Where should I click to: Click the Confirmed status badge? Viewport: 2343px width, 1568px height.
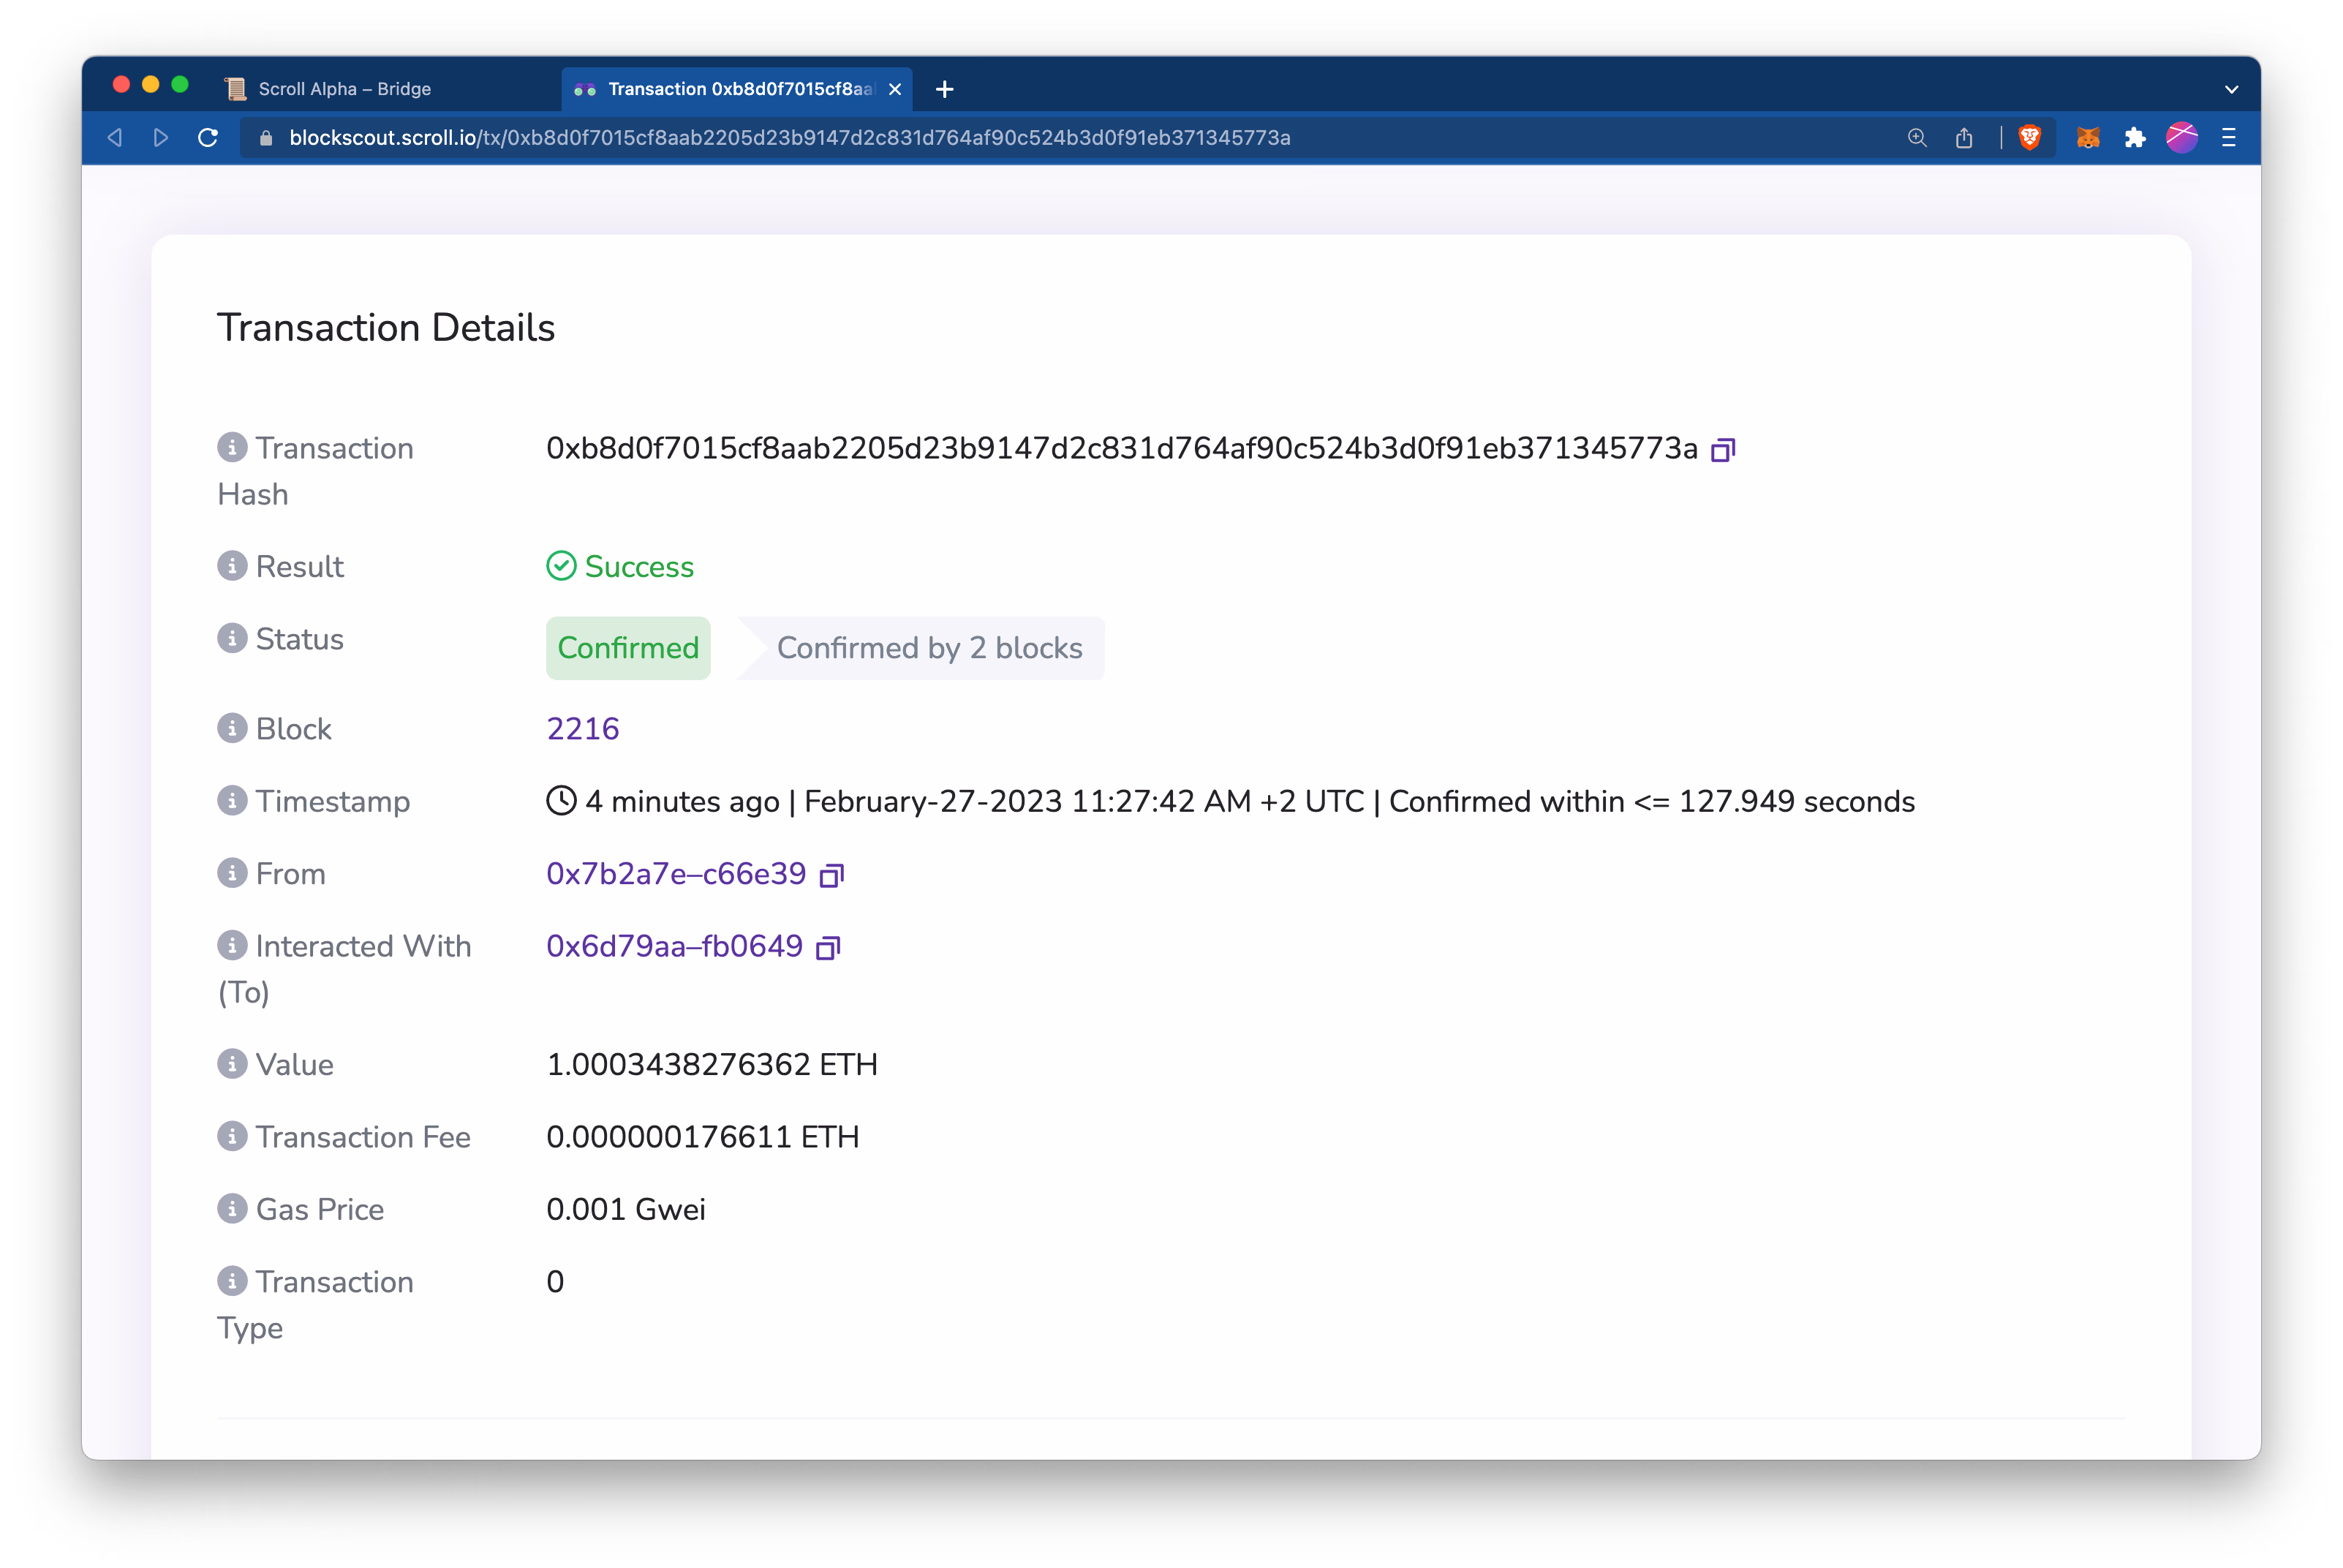tap(628, 648)
